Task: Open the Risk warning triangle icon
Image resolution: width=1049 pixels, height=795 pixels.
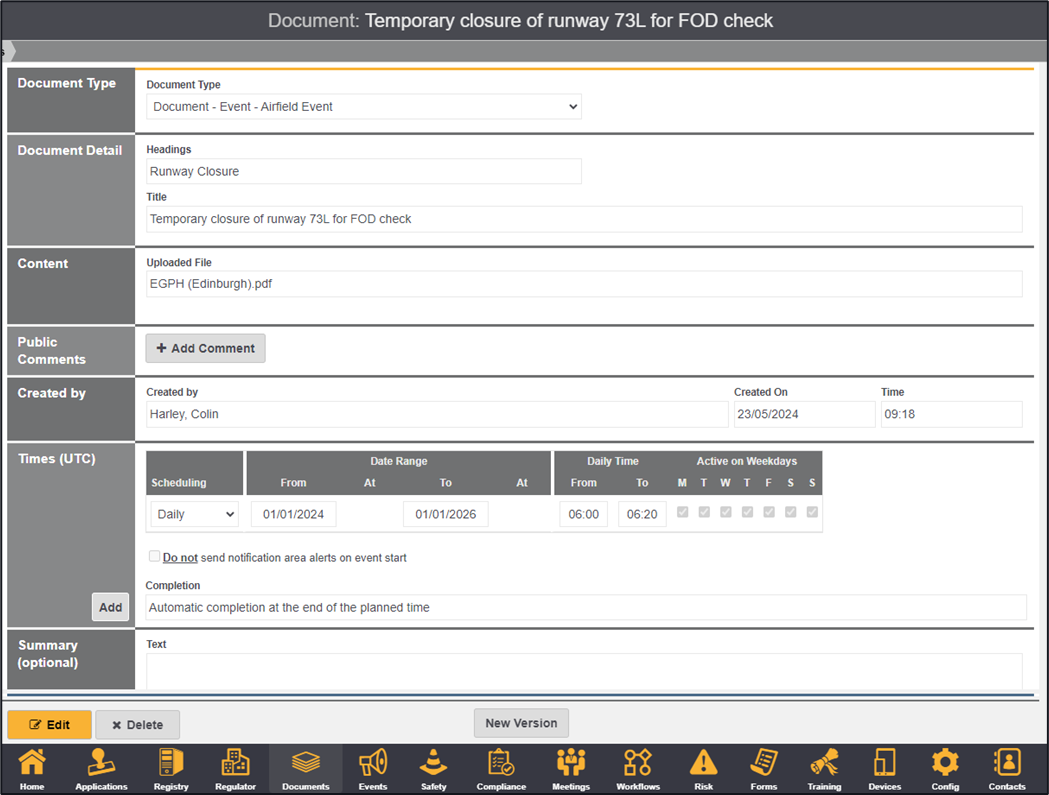Action: (703, 768)
